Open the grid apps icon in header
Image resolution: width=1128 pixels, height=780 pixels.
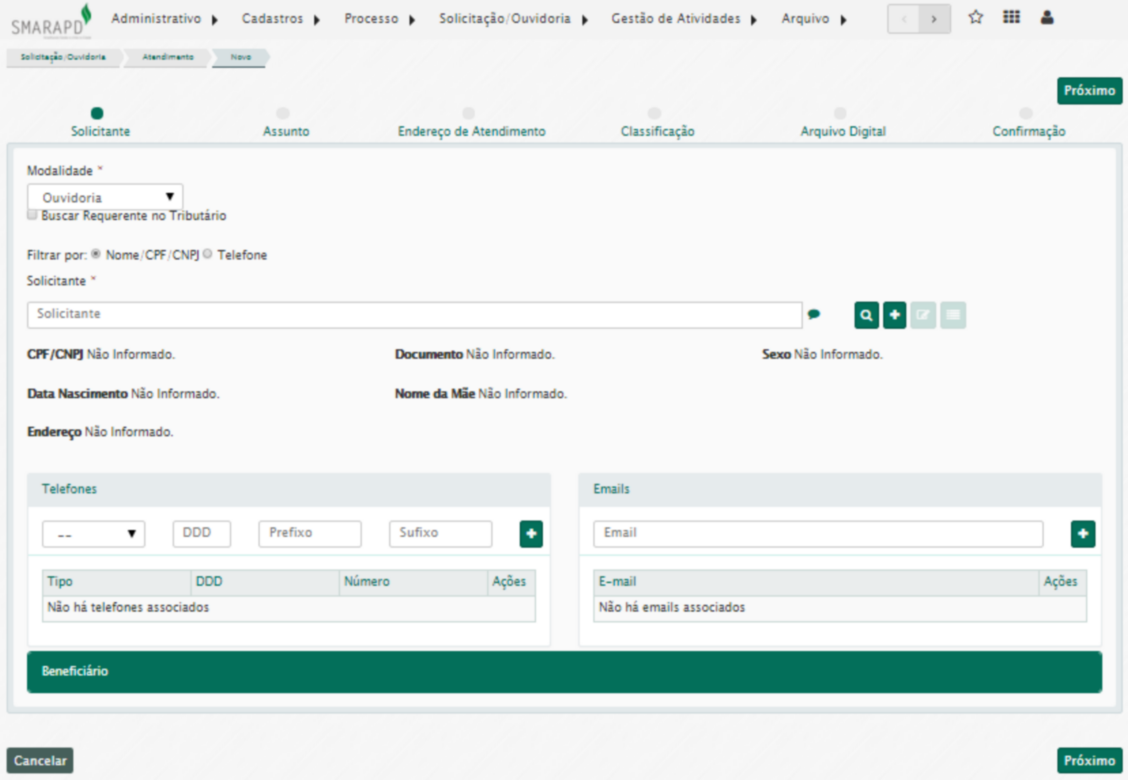point(1011,18)
